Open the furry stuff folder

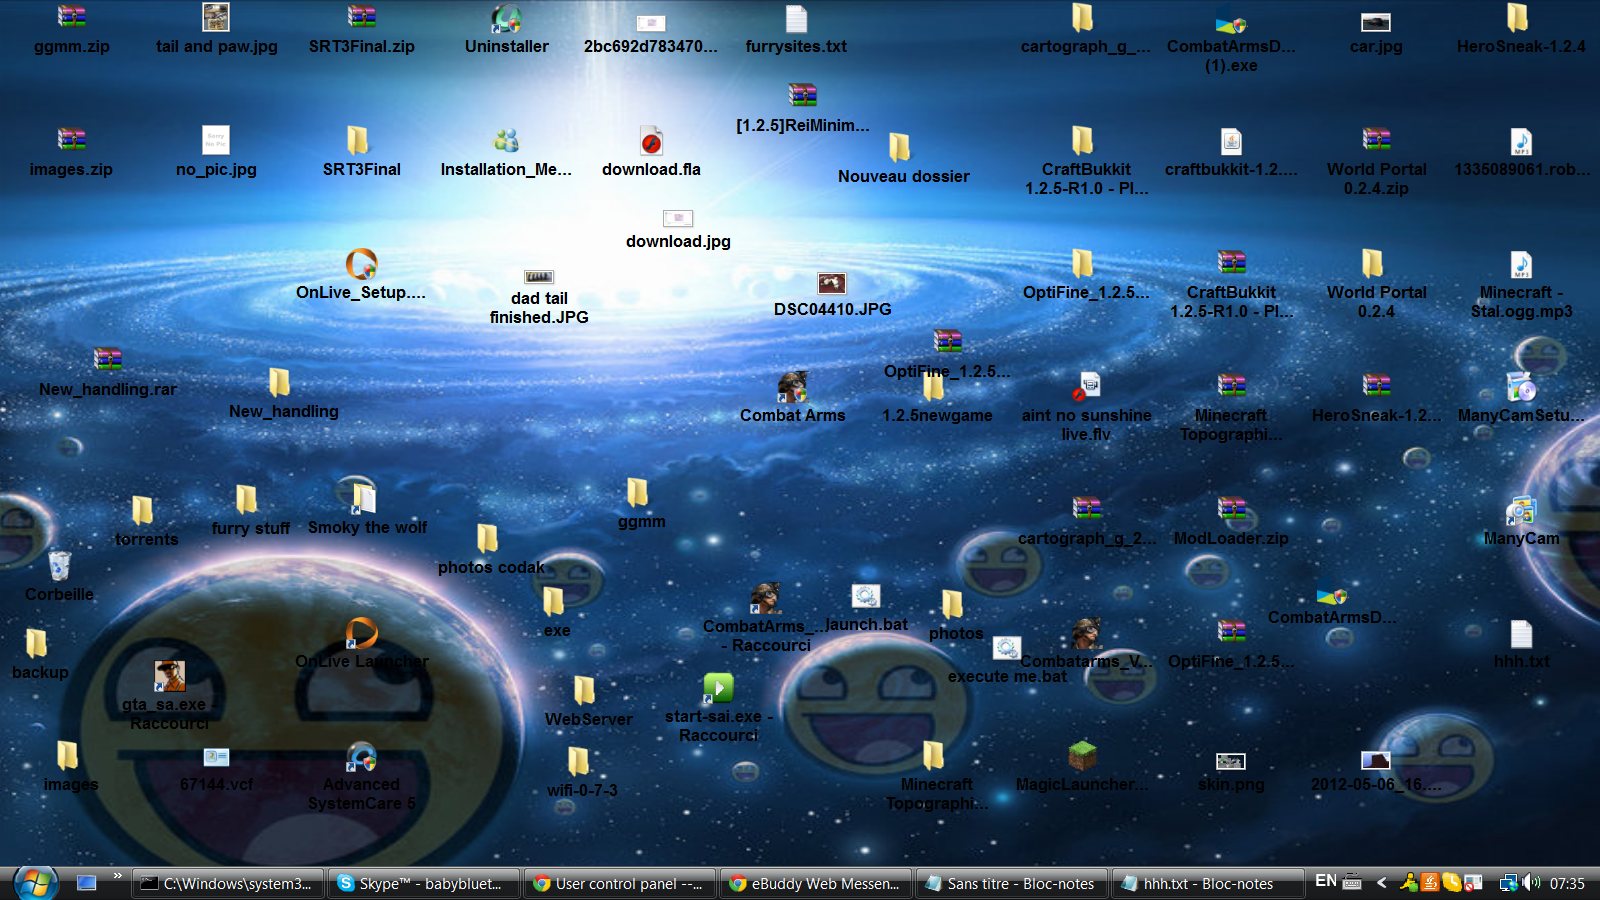coord(247,499)
